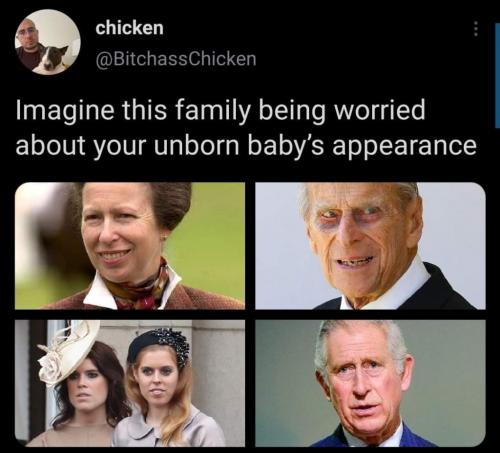
Task: Click the word "unborn" in the tweet
Action: (196, 145)
